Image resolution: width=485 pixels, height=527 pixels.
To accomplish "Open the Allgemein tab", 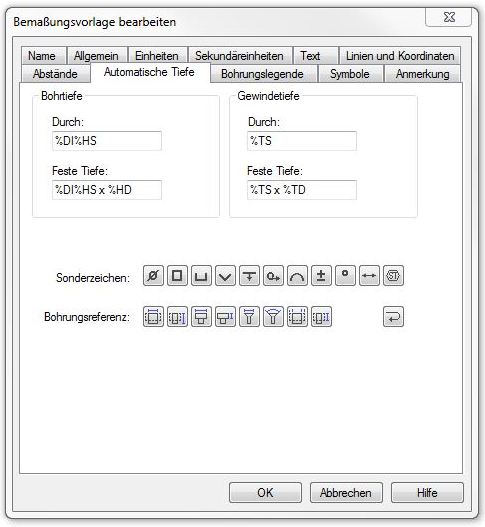I will coord(96,56).
